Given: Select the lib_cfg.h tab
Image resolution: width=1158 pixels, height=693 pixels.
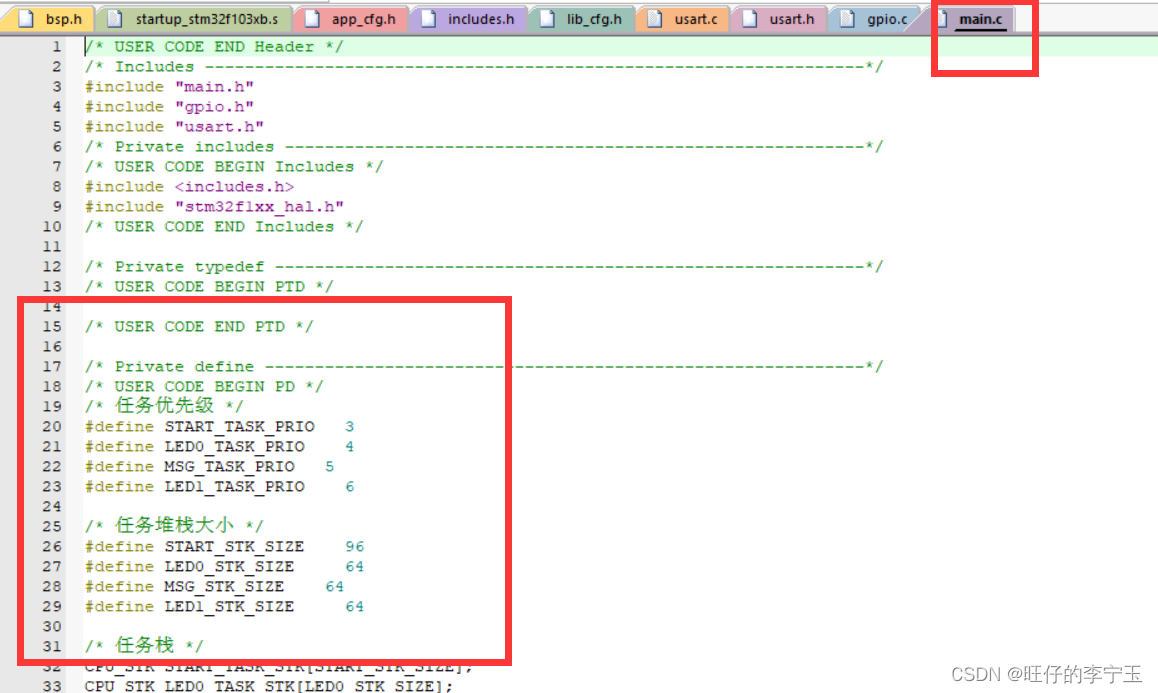Looking at the screenshot, I should tap(581, 19).
